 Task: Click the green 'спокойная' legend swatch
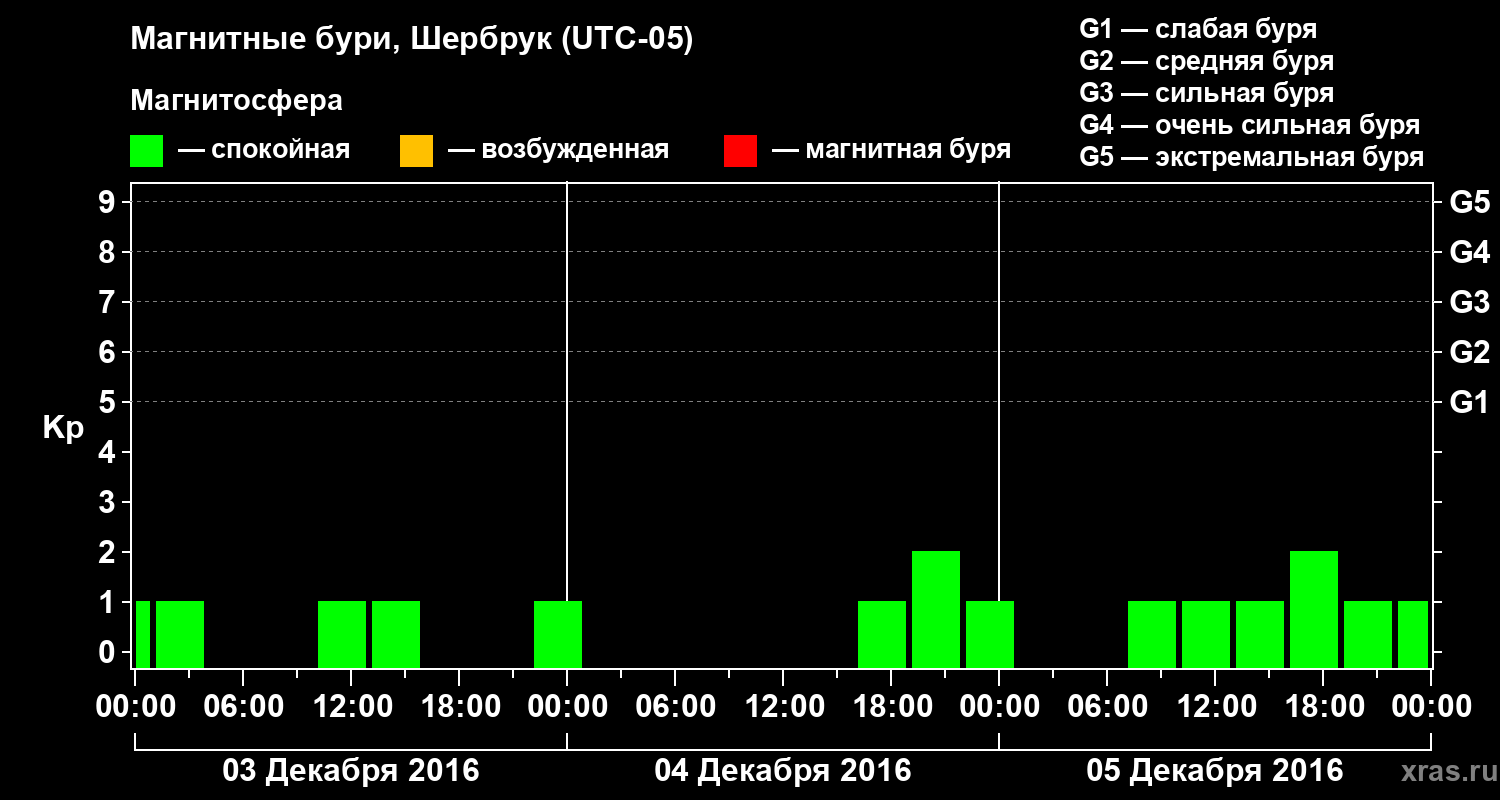[x=147, y=151]
